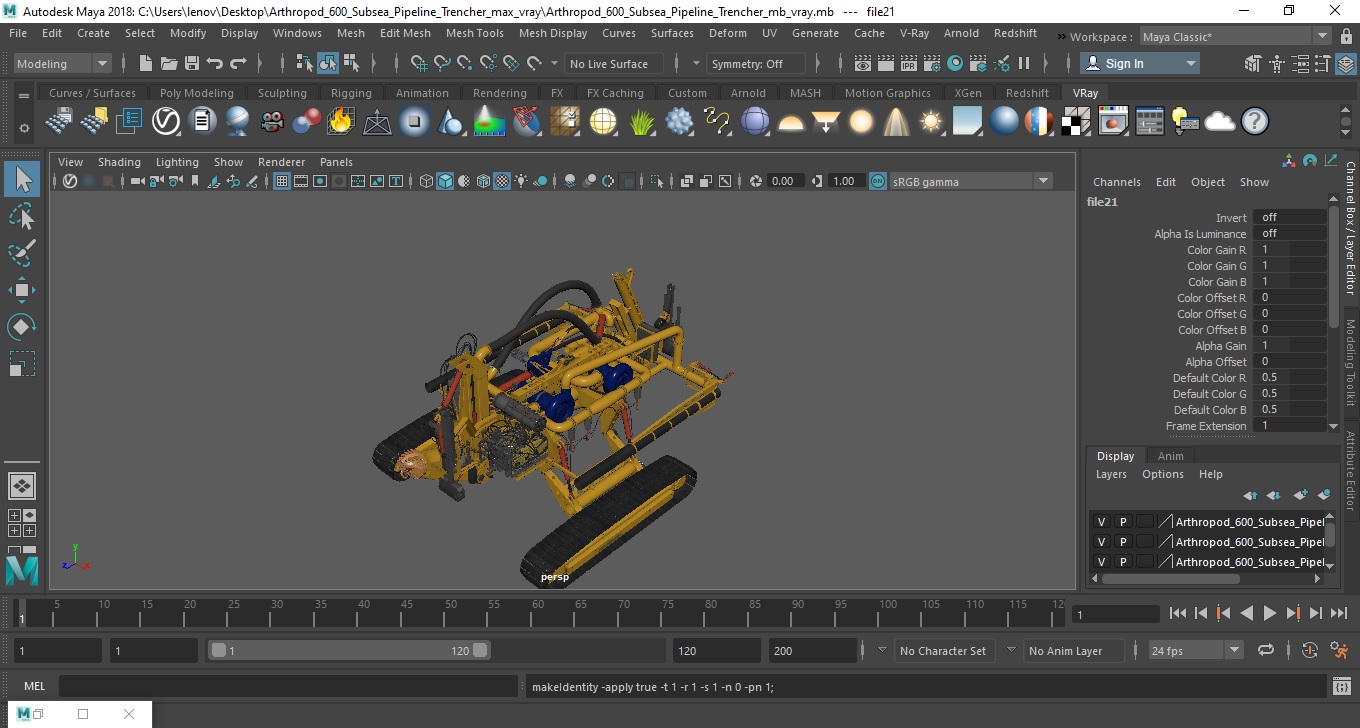Start IPR render from the status line

click(908, 63)
